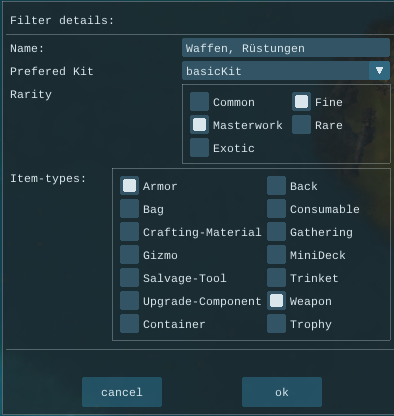Enable the Common rarity checkbox
The image size is (394, 416).
(x=199, y=102)
